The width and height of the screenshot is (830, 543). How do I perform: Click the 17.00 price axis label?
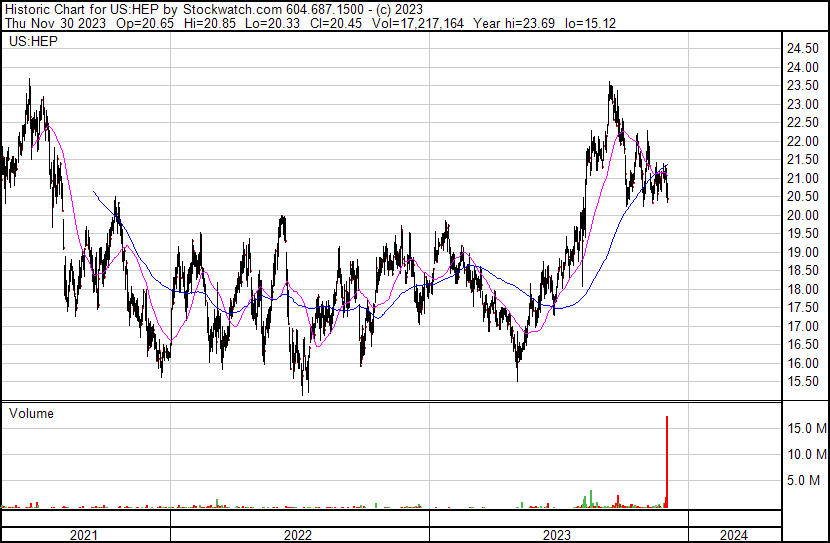(803, 327)
